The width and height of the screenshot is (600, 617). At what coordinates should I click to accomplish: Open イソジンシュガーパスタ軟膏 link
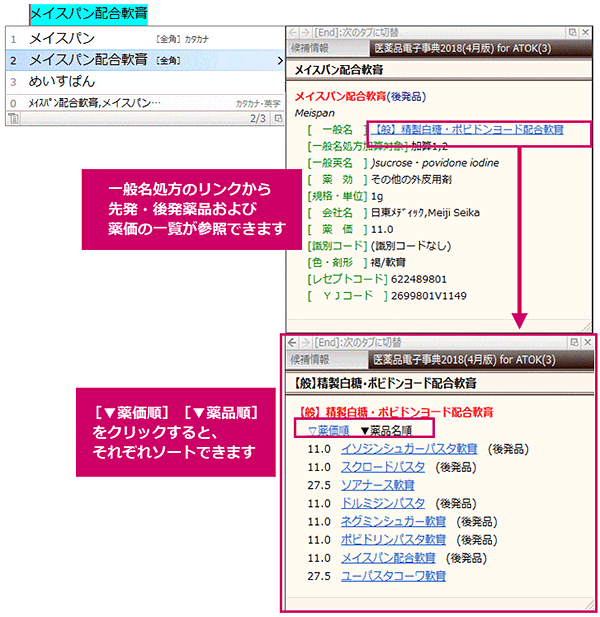pos(409,449)
